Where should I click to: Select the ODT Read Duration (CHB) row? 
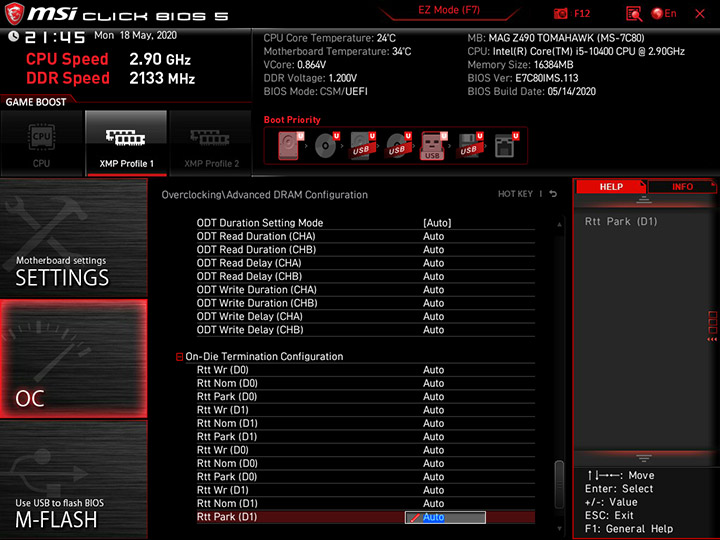click(x=366, y=250)
